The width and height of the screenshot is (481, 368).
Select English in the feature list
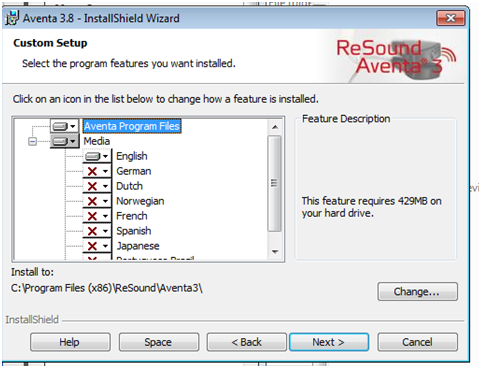(132, 156)
